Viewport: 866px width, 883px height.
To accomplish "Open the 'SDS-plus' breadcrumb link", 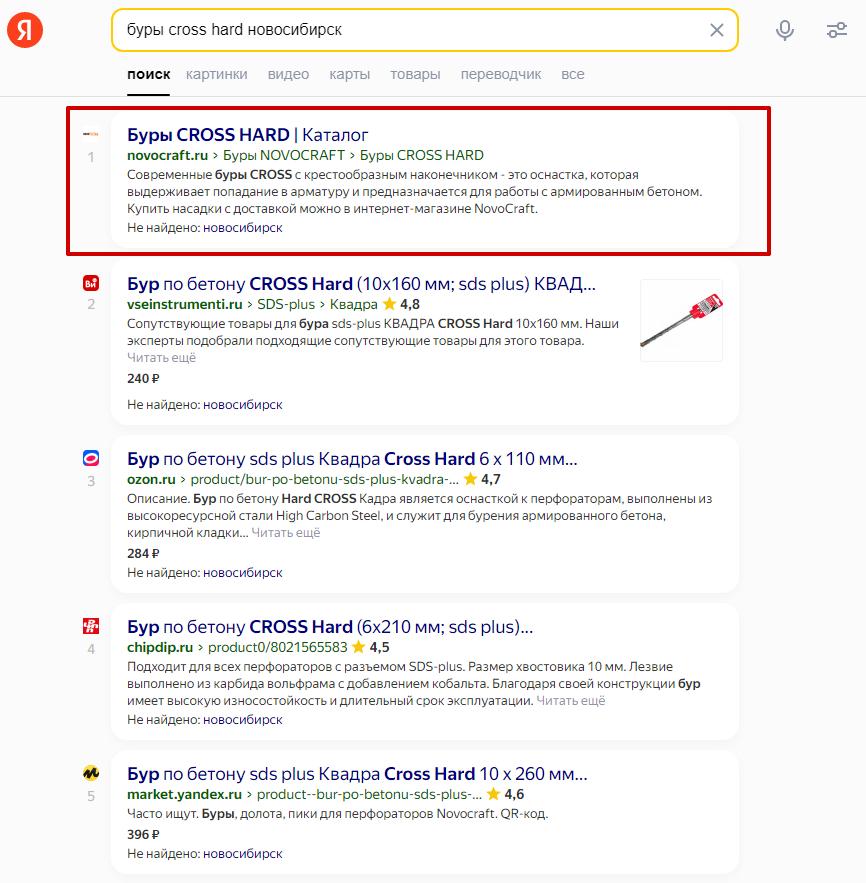I will [x=286, y=304].
